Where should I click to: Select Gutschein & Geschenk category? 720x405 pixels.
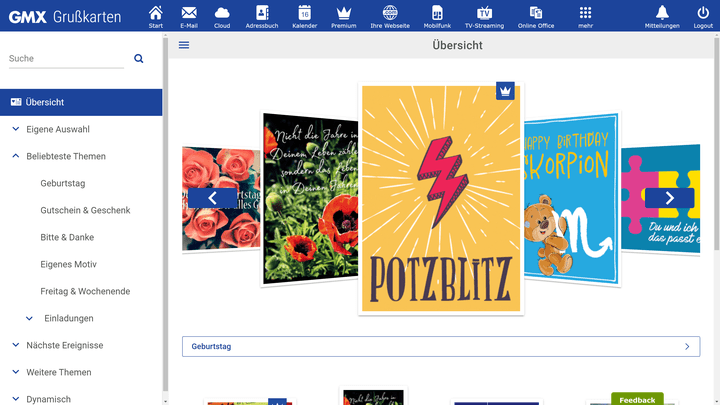(x=85, y=210)
